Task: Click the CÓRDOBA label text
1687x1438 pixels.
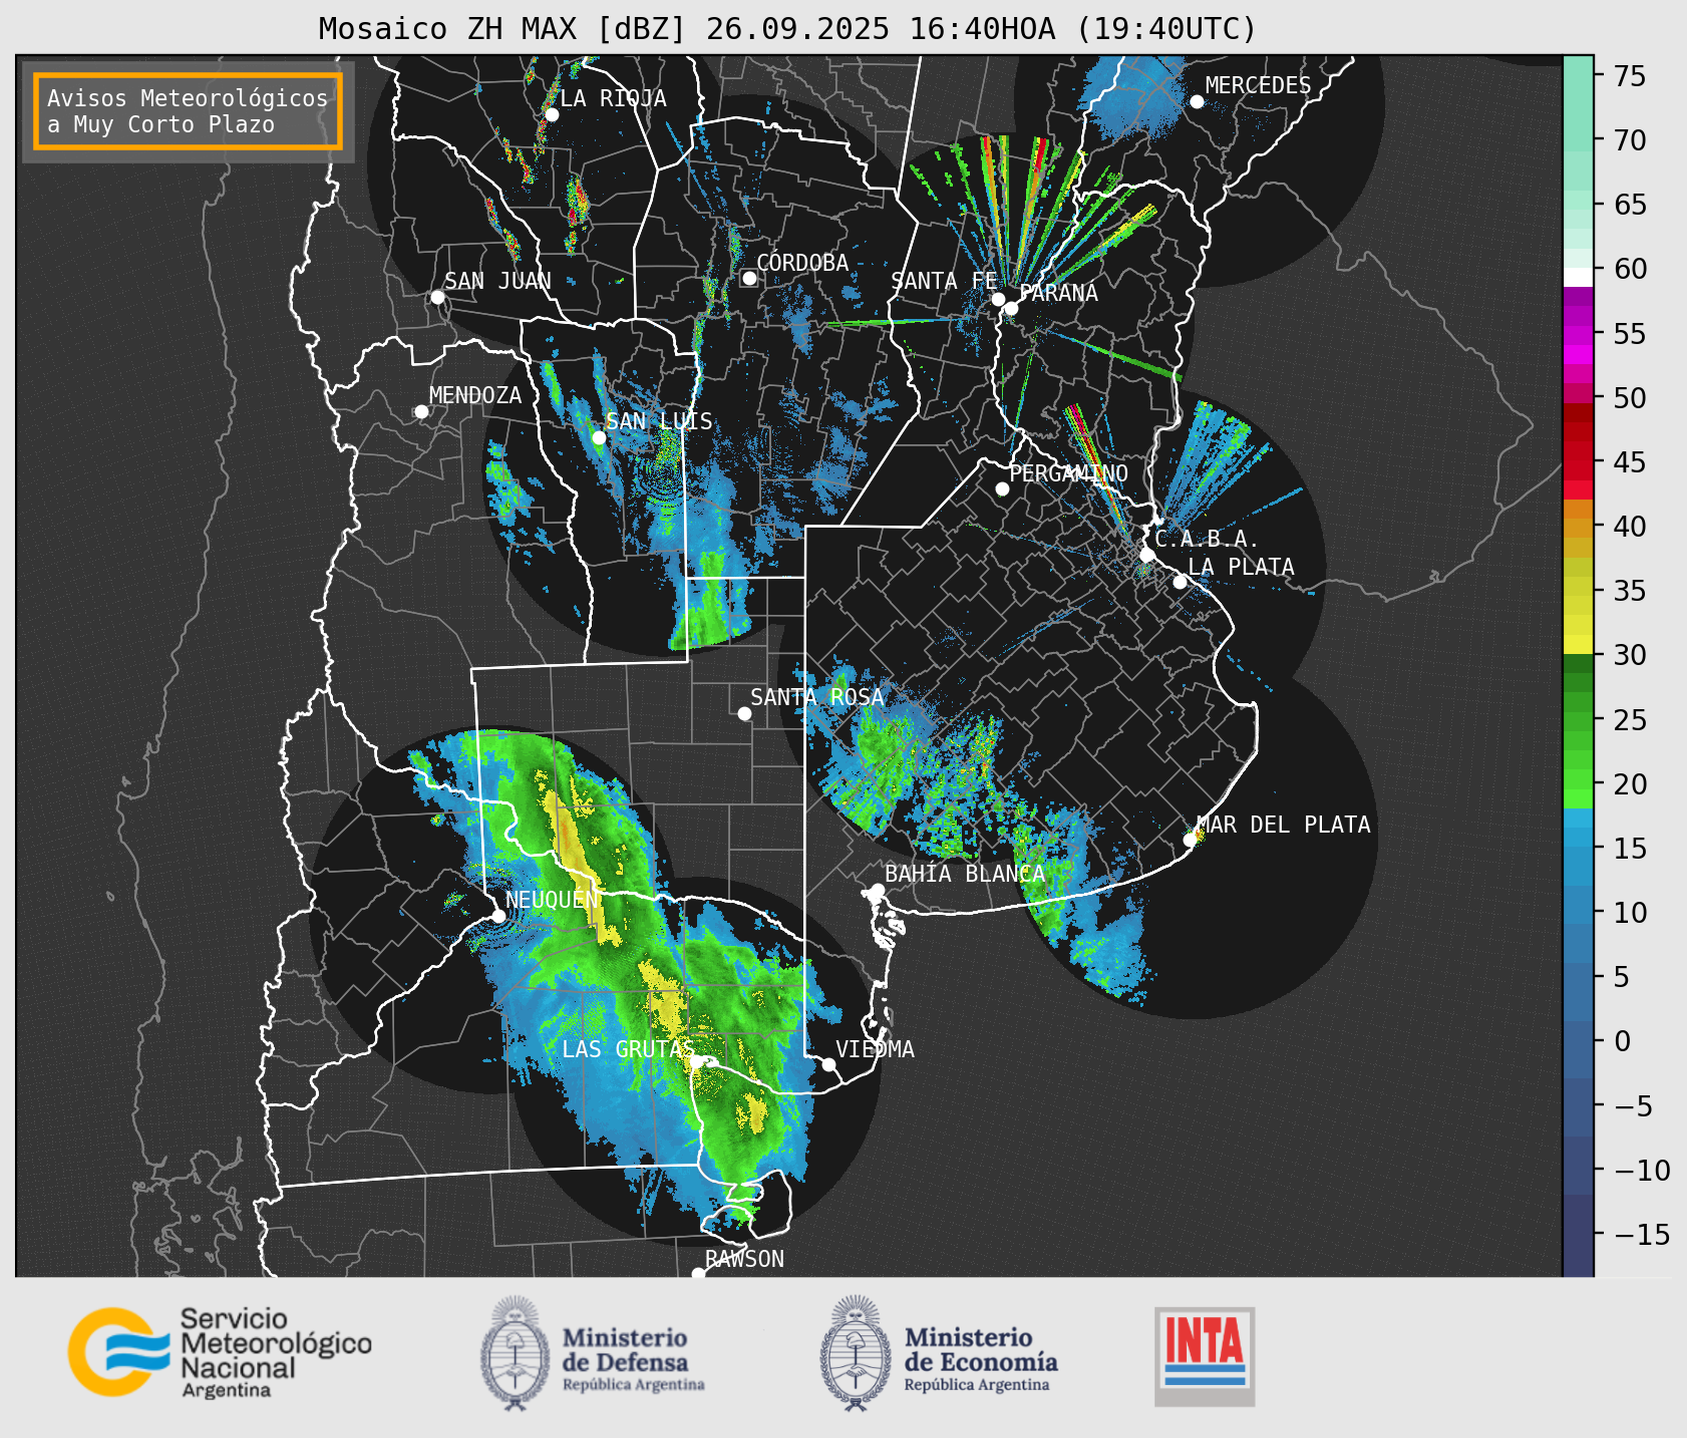Action: [802, 262]
